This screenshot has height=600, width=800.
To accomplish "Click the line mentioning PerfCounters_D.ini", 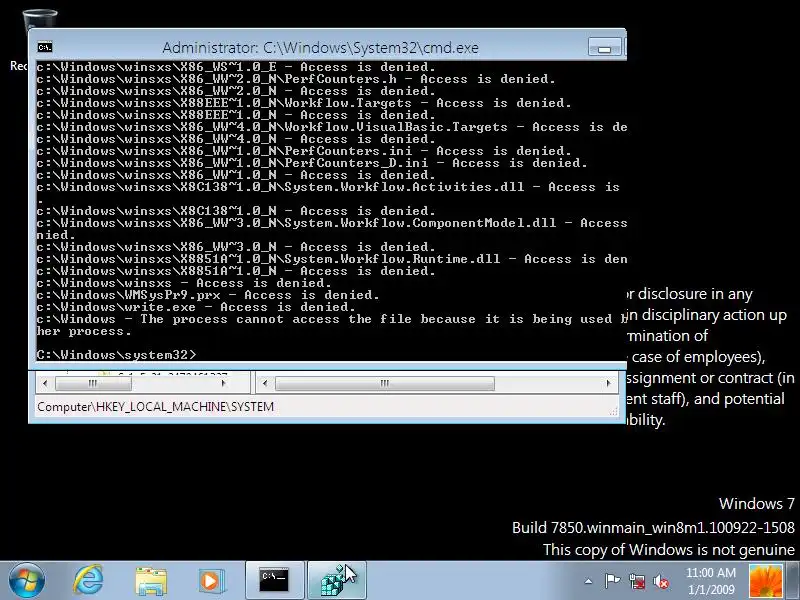I will [x=312, y=163].
